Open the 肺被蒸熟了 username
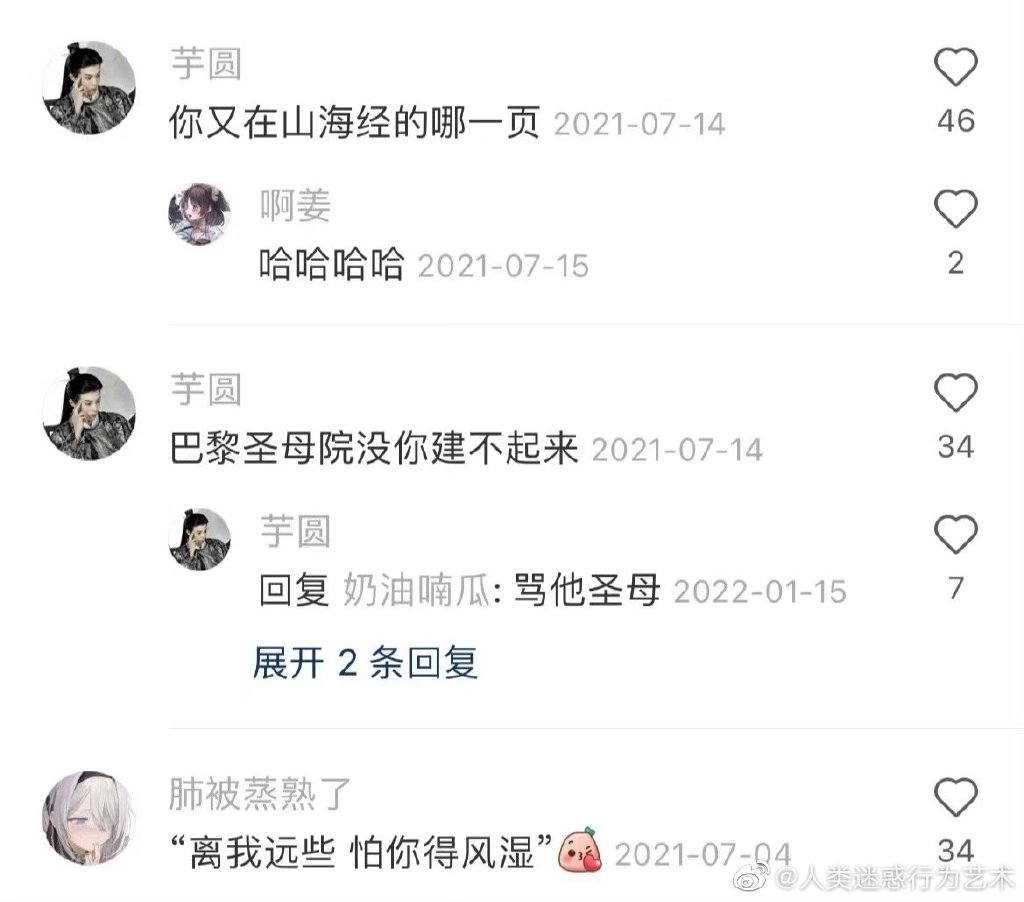1024x902 pixels. (x=260, y=794)
